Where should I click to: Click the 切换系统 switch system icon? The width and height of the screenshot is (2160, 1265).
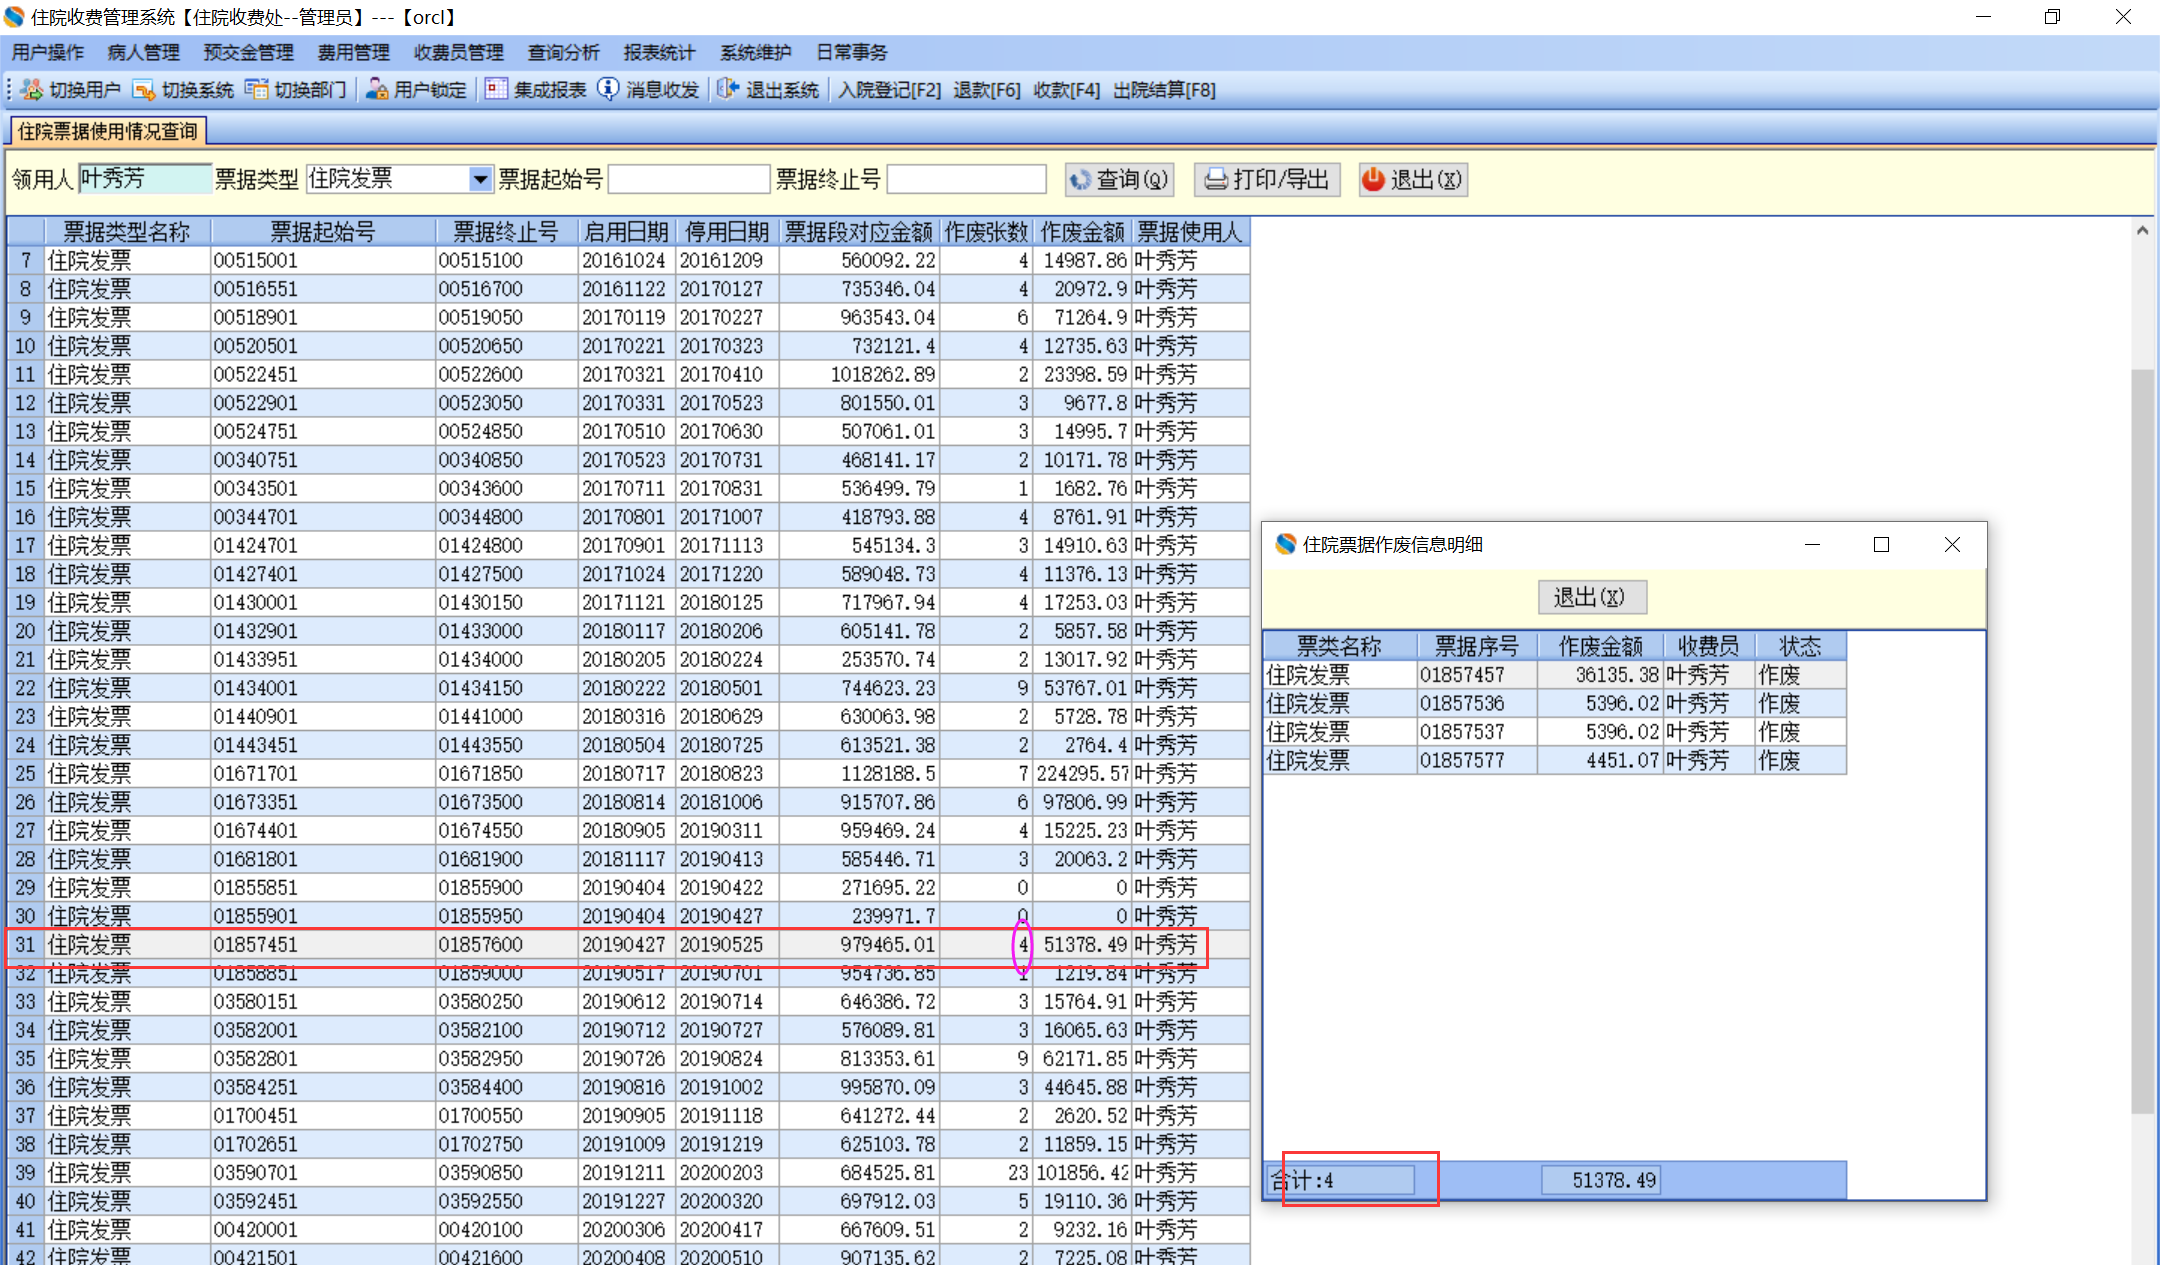pos(144,90)
